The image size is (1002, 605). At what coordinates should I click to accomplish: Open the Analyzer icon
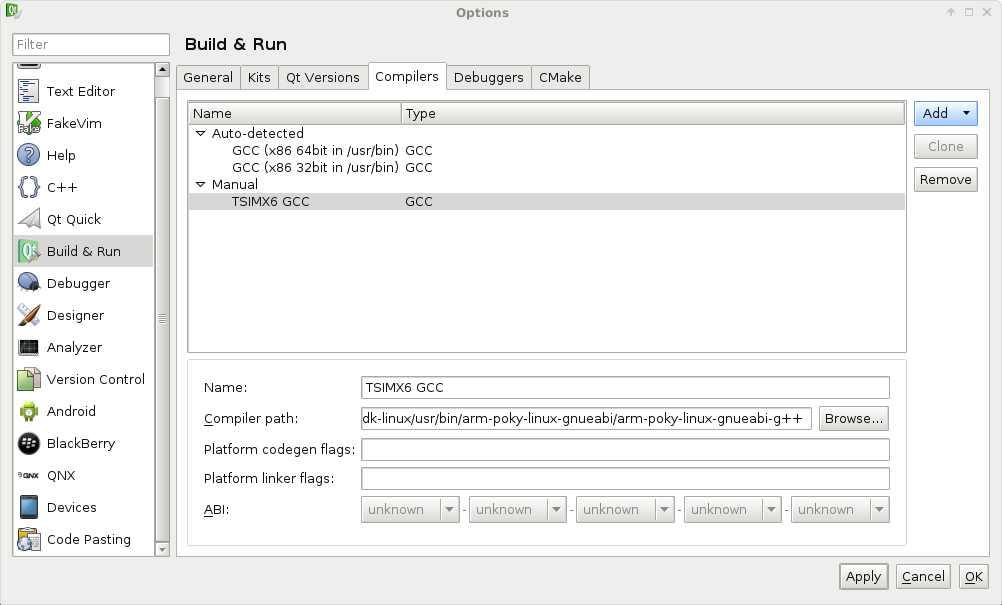coord(28,347)
